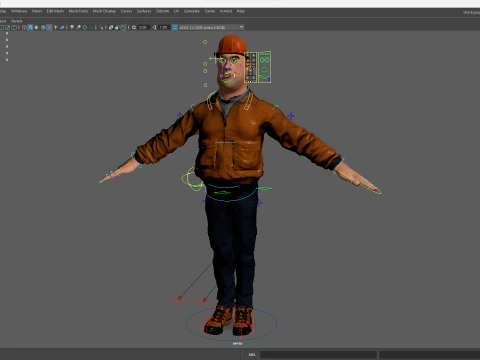Open the Arnold menu

pyautogui.click(x=226, y=11)
